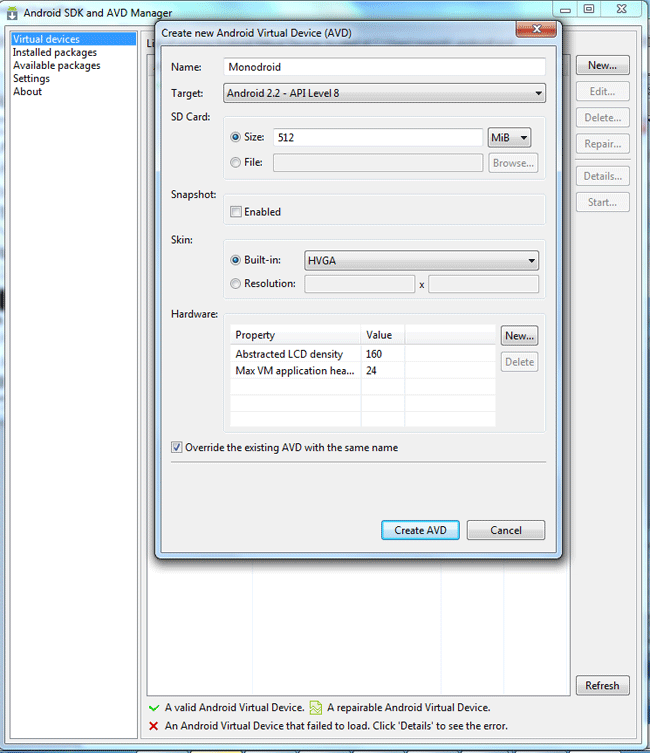Toggle Override the existing AVD checkbox
The width and height of the screenshot is (650, 753).
point(177,448)
